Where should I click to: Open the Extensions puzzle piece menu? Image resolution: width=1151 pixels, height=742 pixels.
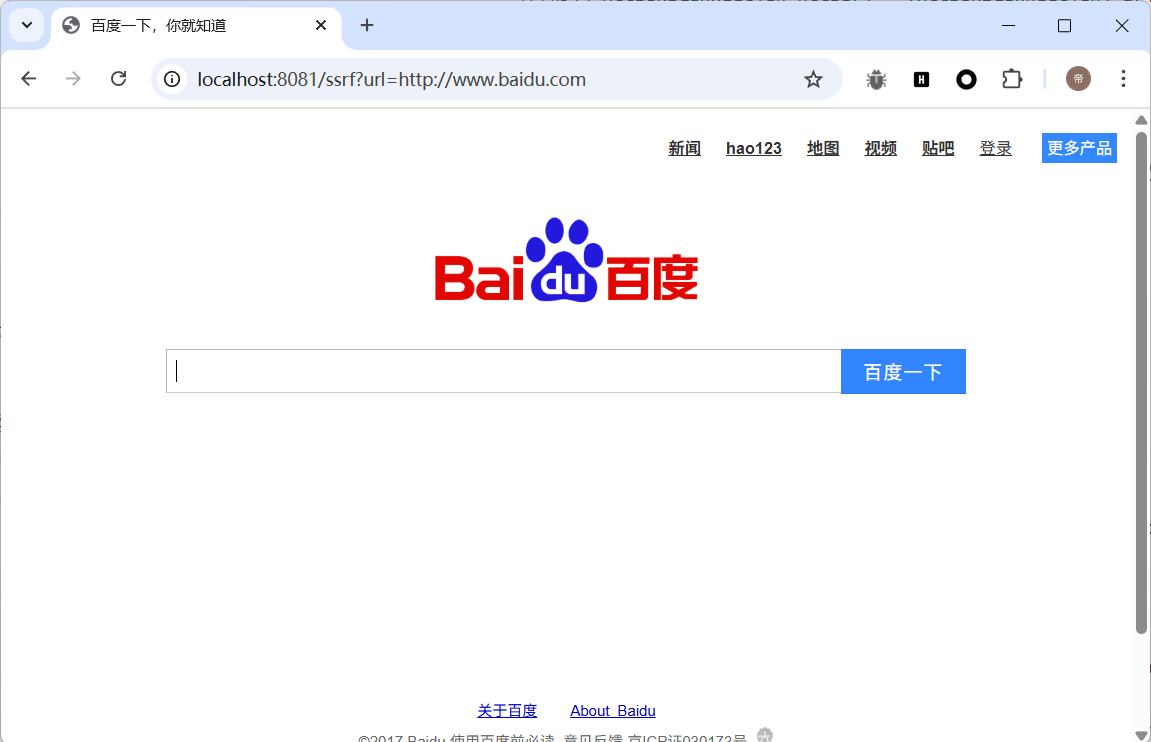pyautogui.click(x=1012, y=79)
